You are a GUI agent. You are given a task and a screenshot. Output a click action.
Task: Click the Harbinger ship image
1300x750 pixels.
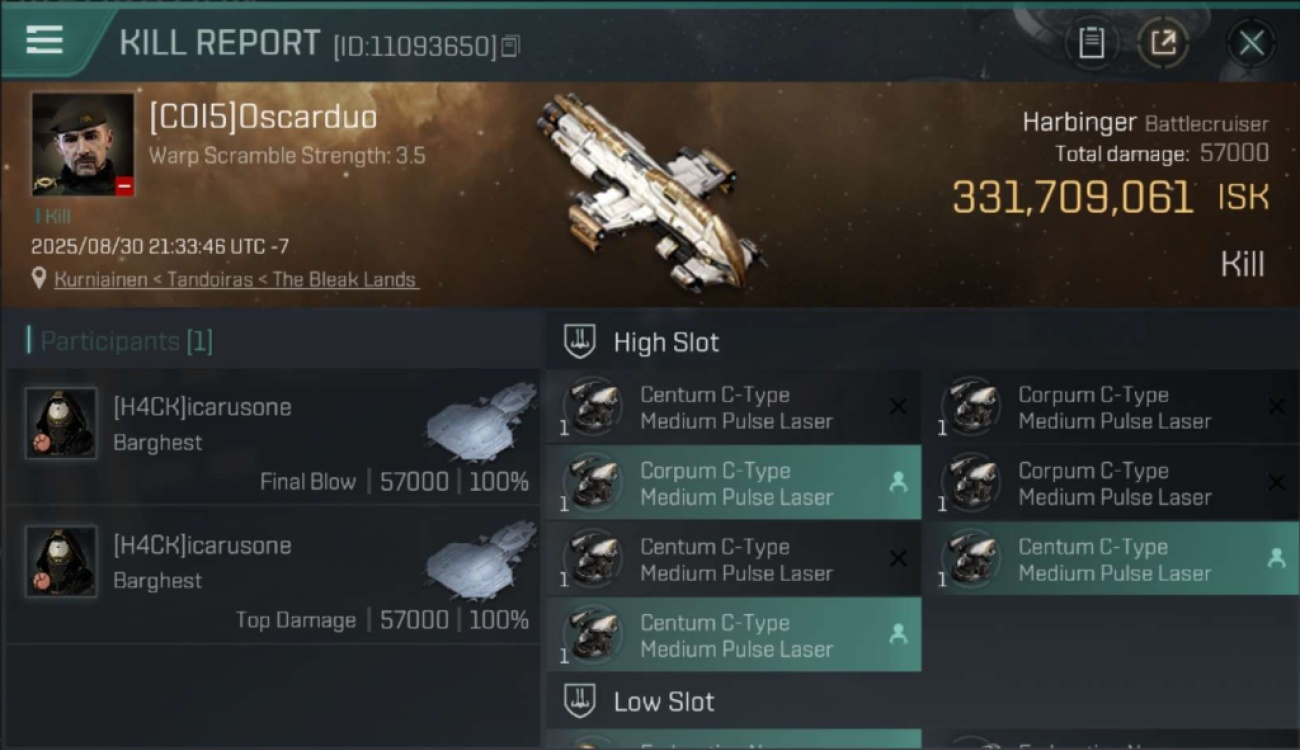point(649,190)
